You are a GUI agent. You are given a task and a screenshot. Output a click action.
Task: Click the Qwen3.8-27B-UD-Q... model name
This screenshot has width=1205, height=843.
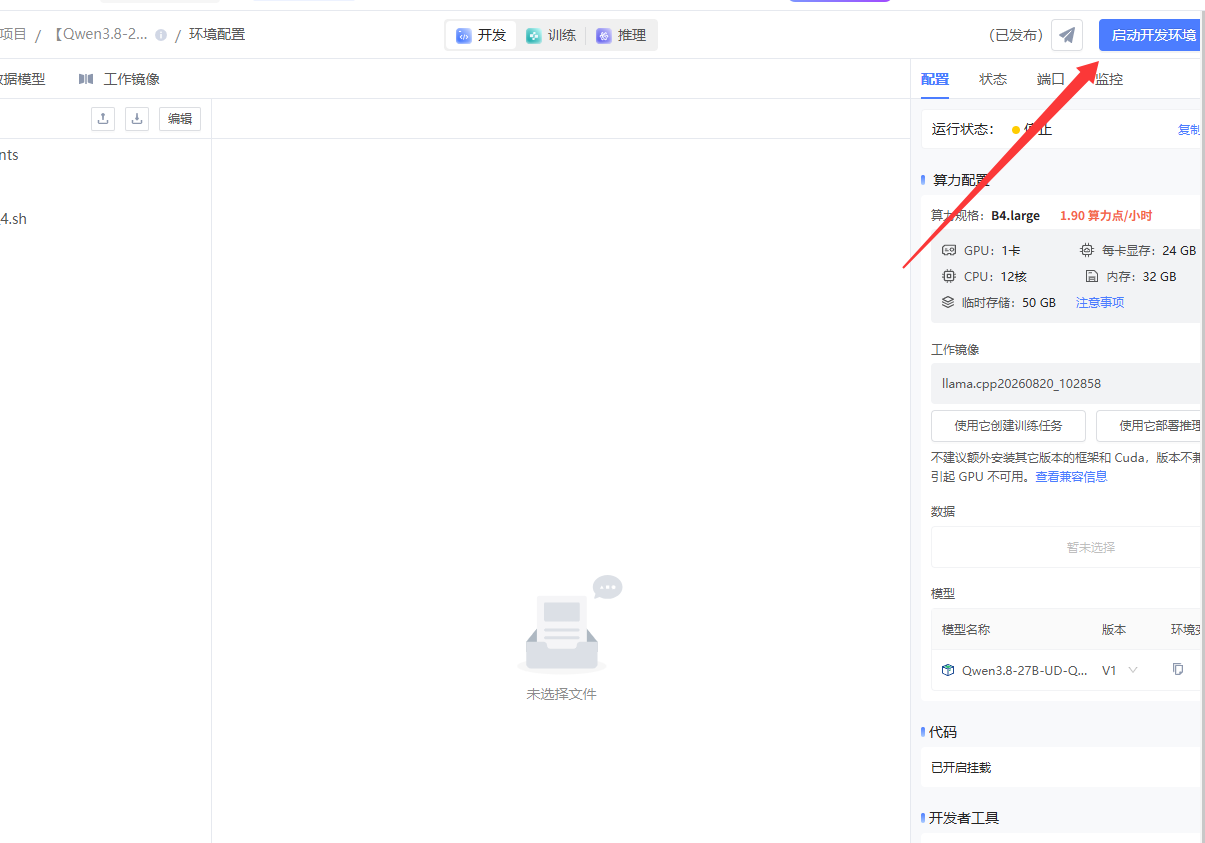[1025, 670]
